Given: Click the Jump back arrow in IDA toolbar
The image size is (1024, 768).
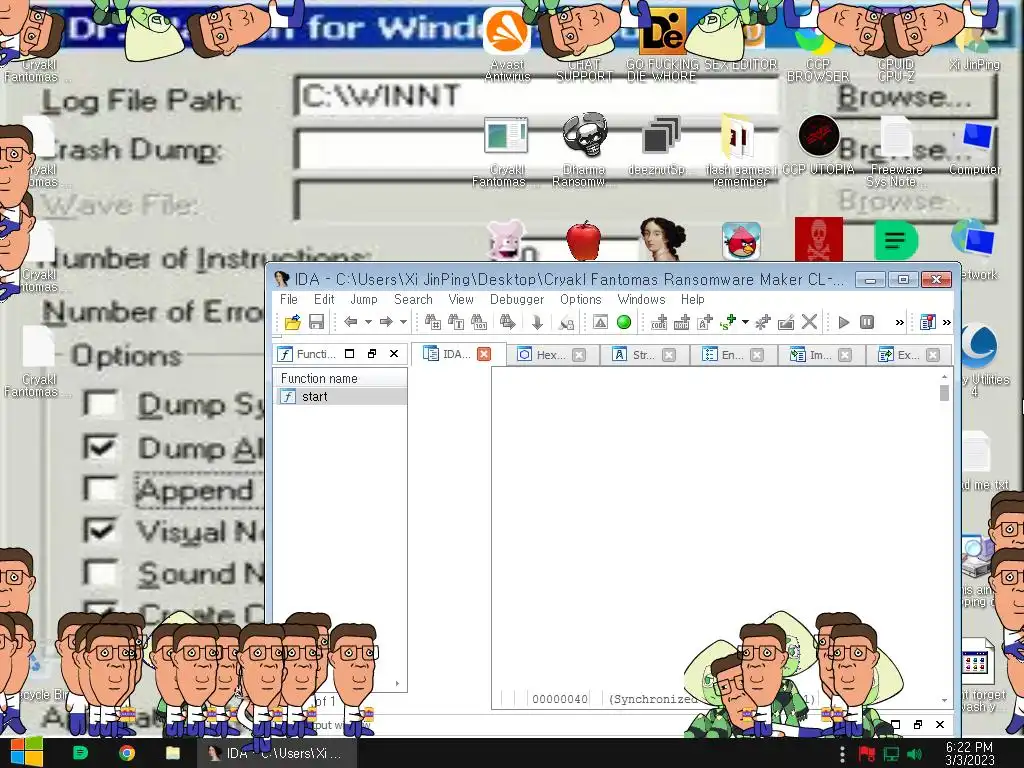Looking at the screenshot, I should [x=351, y=322].
